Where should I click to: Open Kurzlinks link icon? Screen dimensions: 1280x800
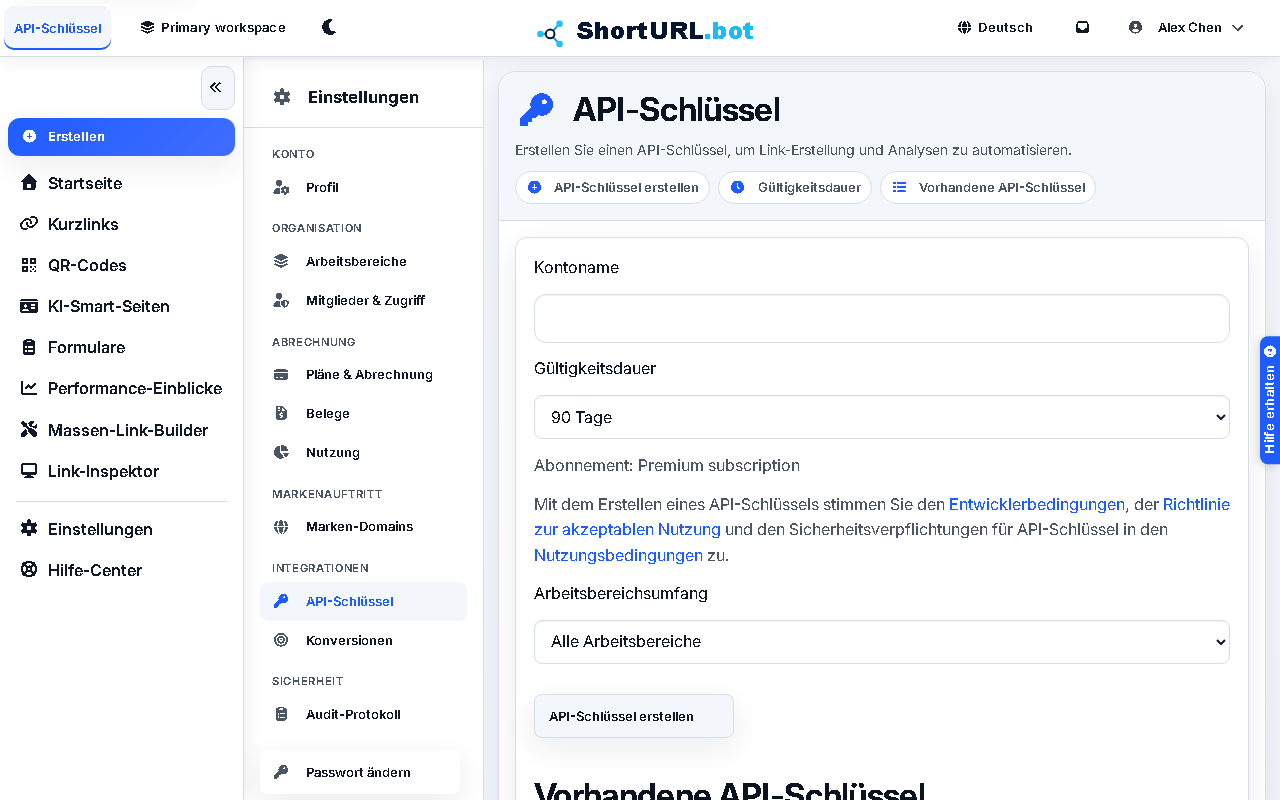coord(29,224)
